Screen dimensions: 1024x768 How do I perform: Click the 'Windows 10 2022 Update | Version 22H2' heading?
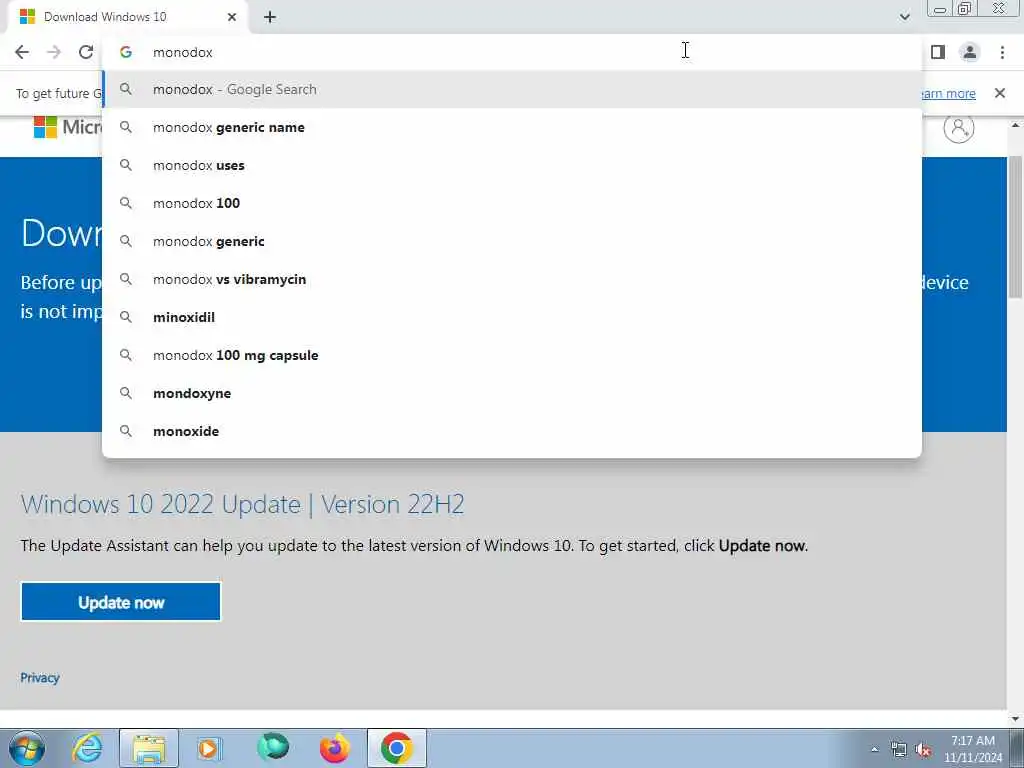pyautogui.click(x=242, y=504)
